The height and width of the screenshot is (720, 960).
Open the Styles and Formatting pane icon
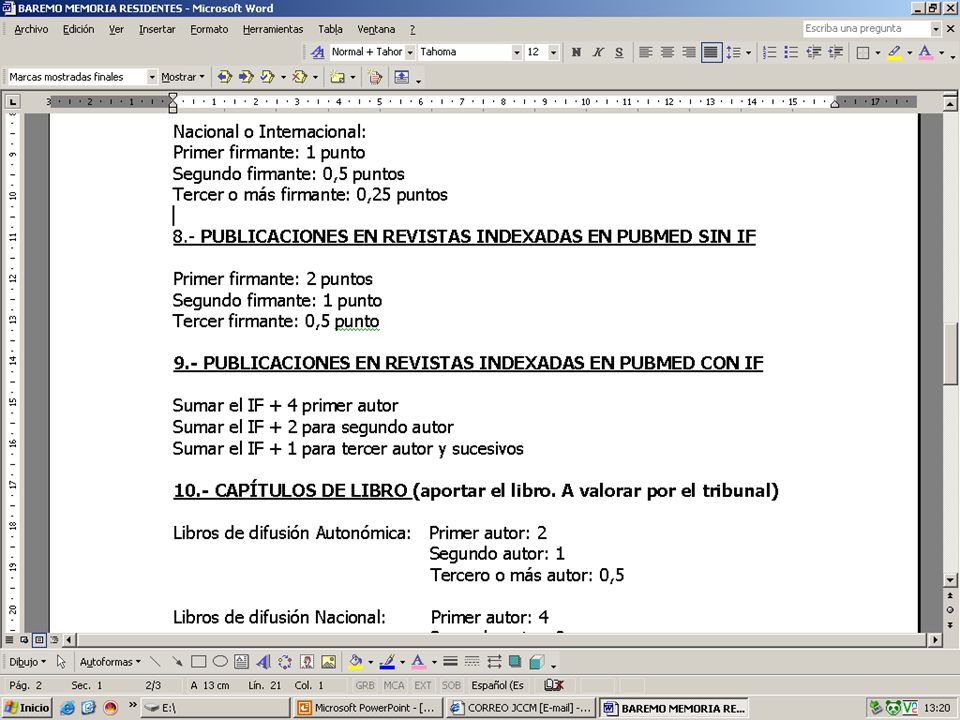coord(317,52)
